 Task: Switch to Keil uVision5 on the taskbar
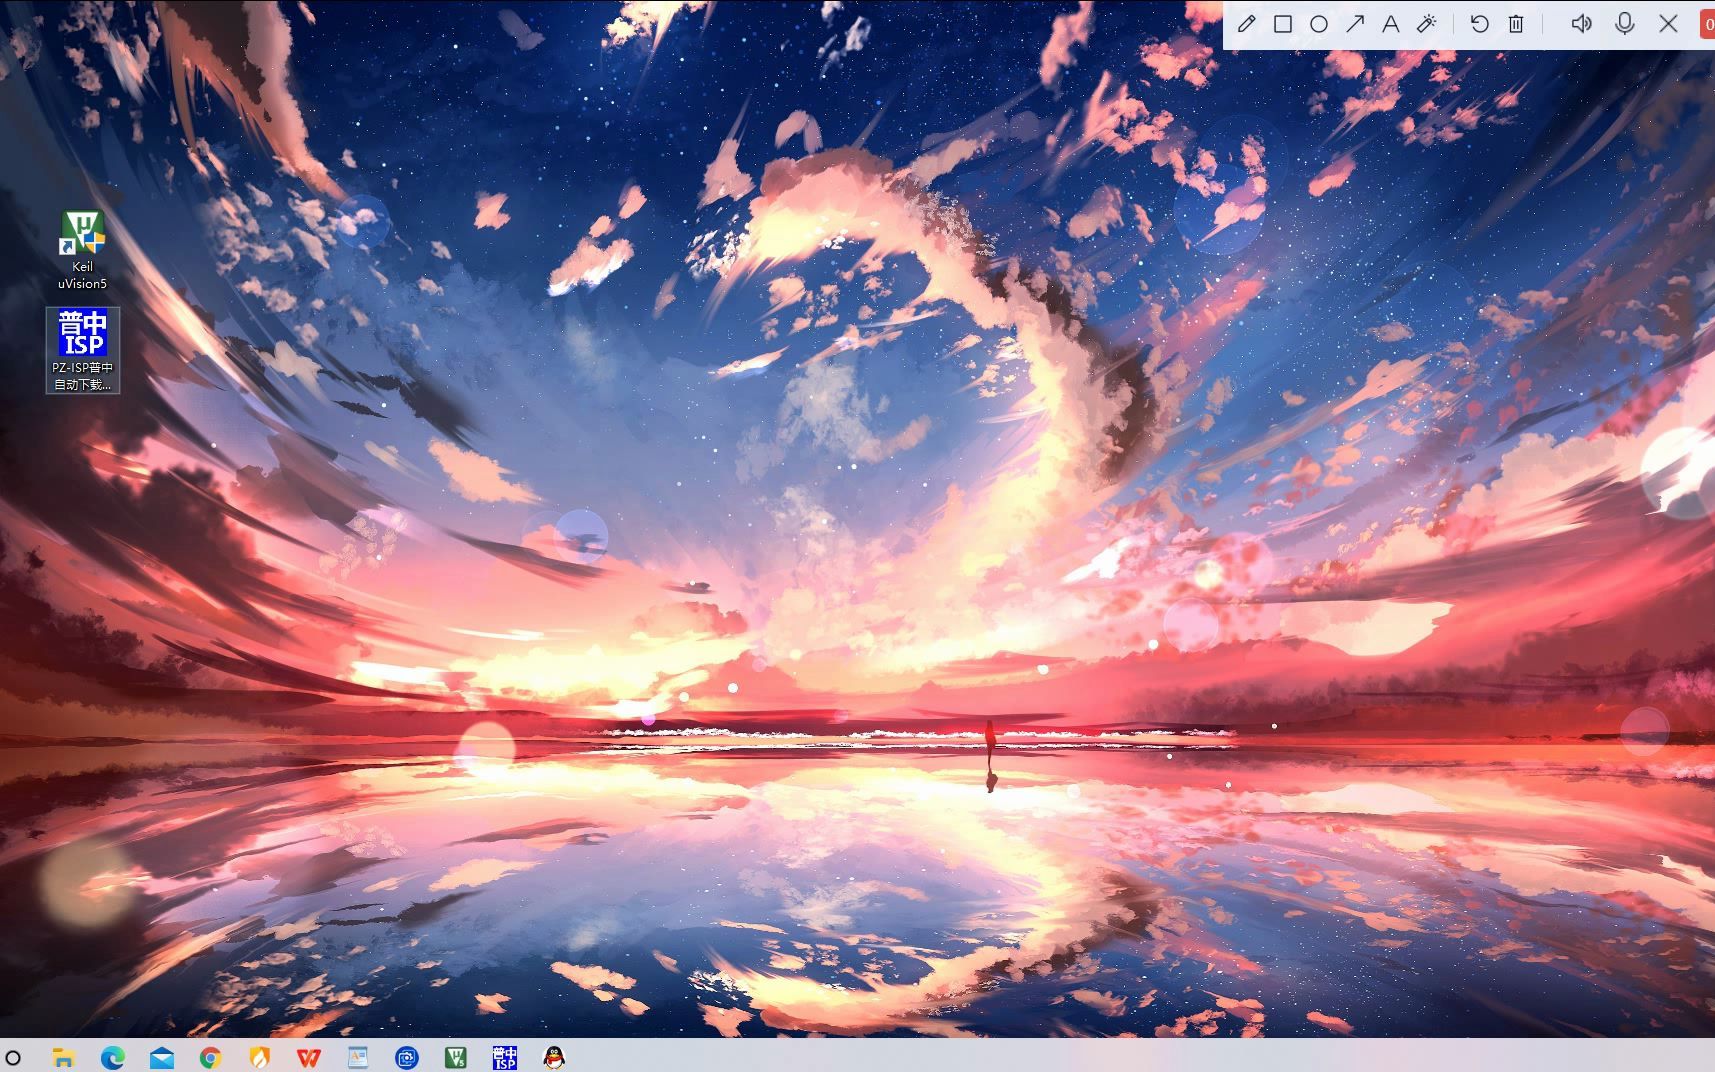click(456, 1057)
